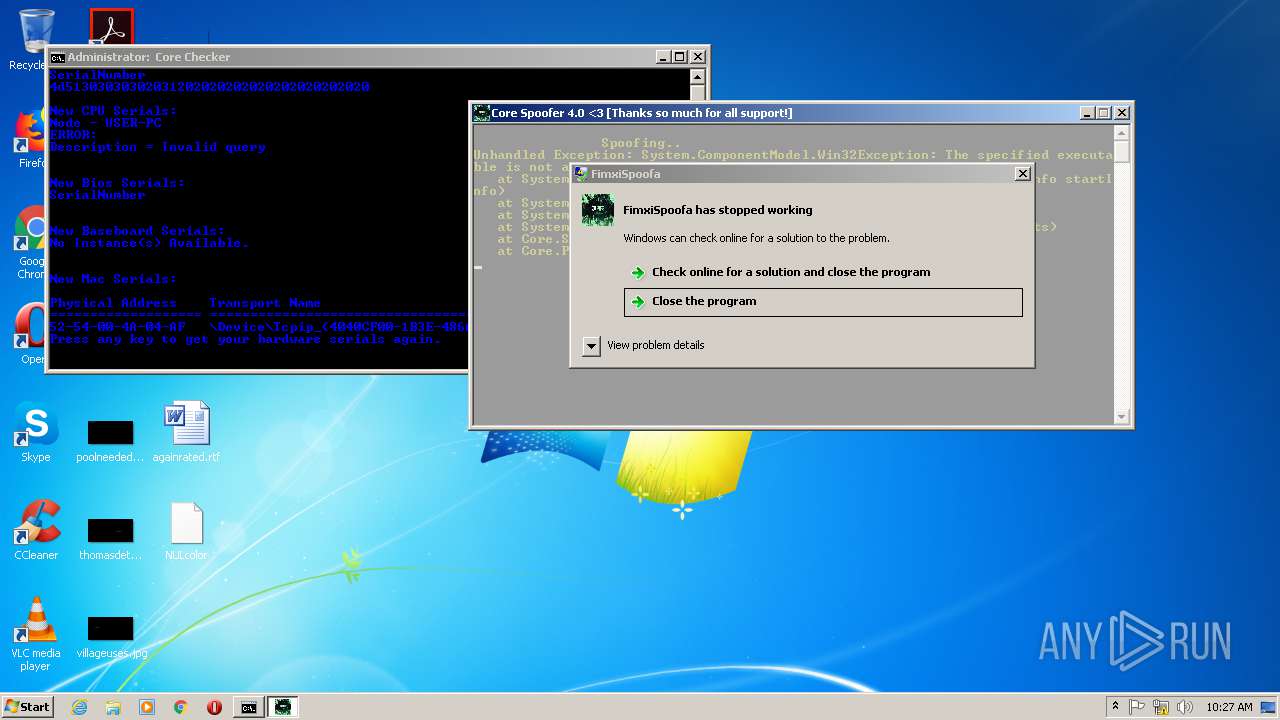Click 'No Instance(s) Available.' text

tap(149, 243)
